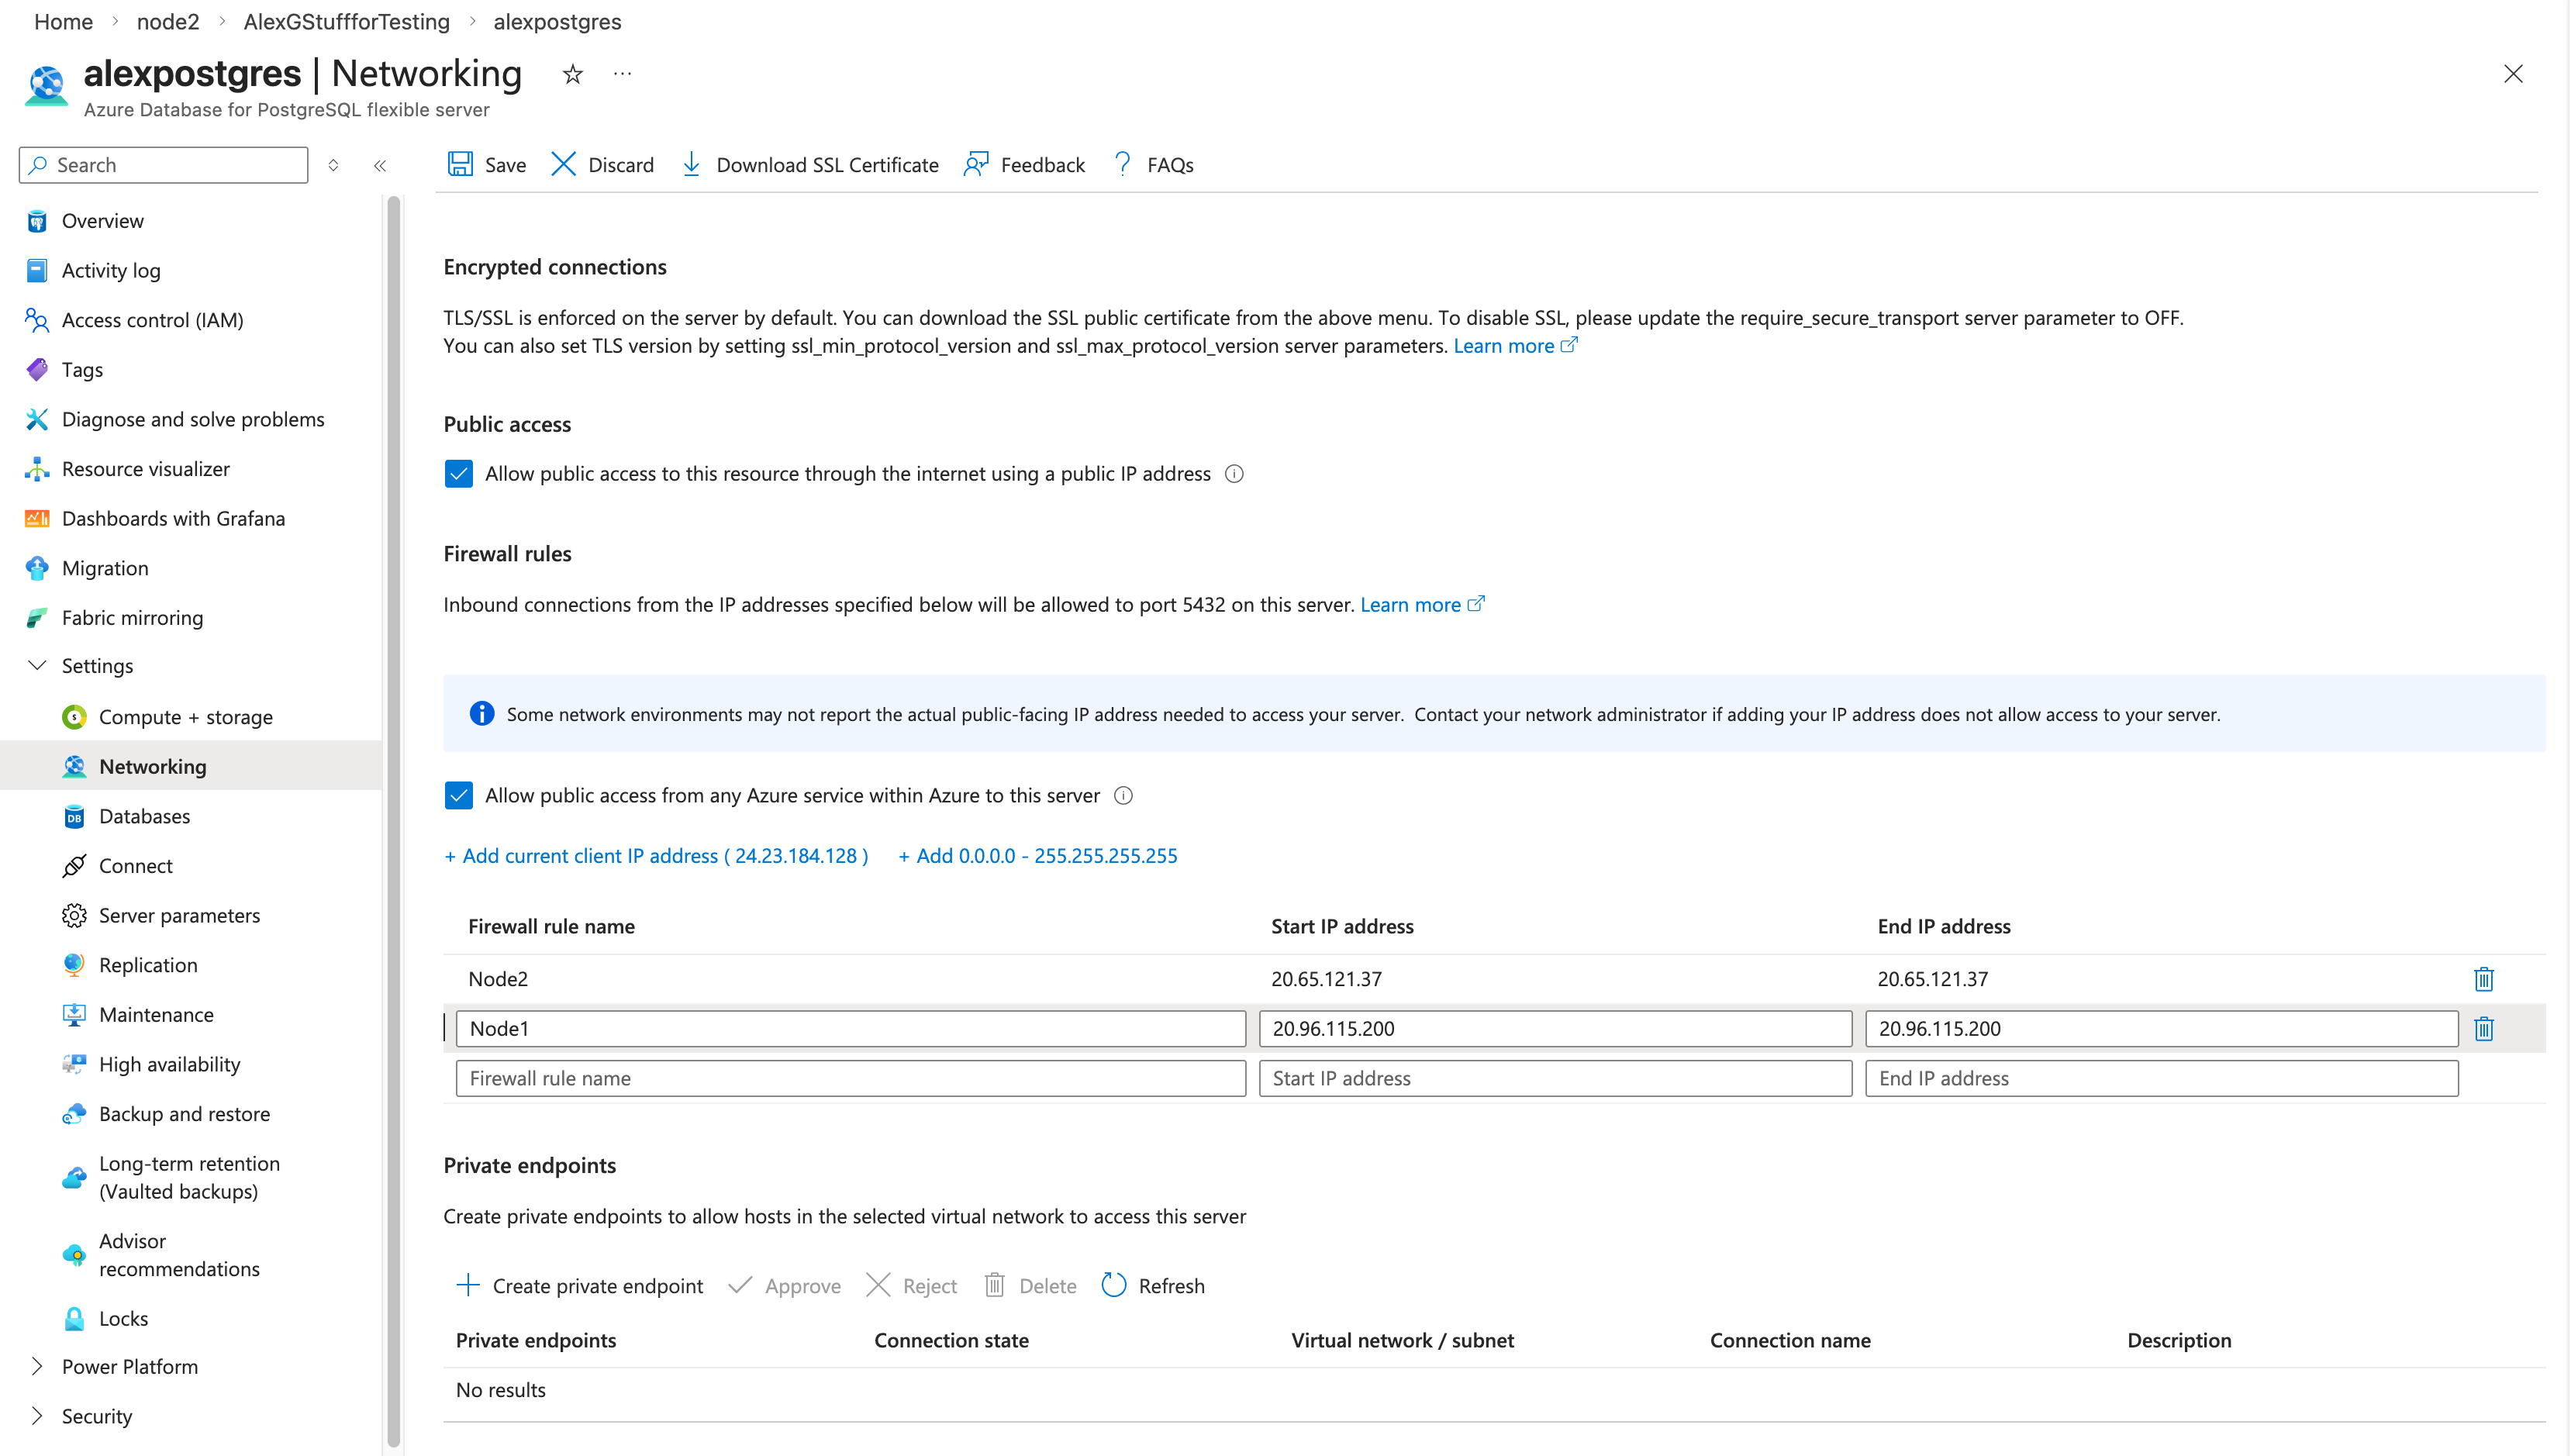Image resolution: width=2571 pixels, height=1456 pixels.
Task: Click the Feedback person icon
Action: click(976, 164)
